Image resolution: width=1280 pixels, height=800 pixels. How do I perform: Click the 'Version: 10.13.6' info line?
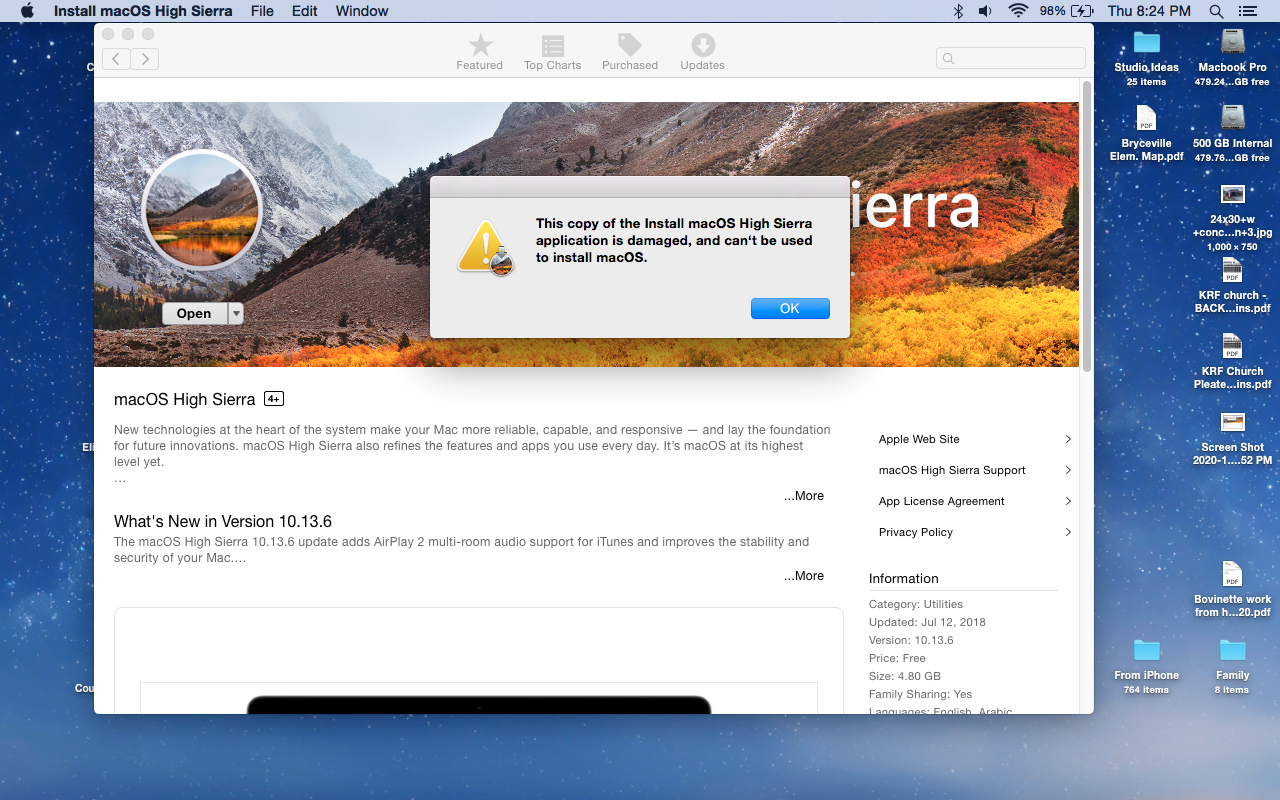click(x=911, y=640)
